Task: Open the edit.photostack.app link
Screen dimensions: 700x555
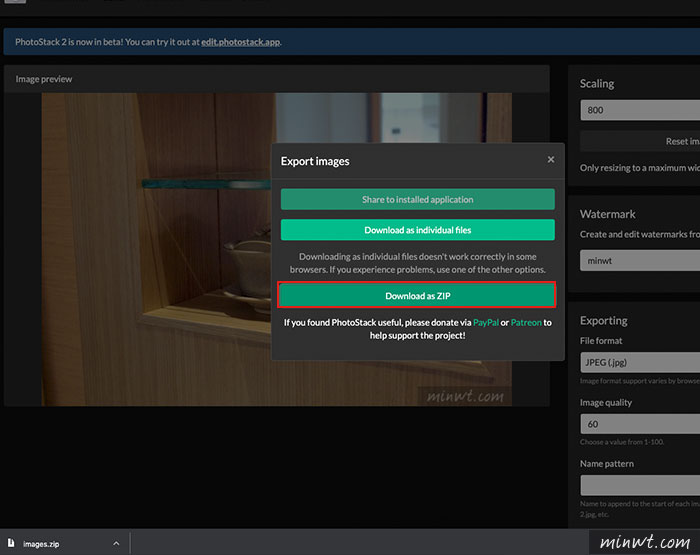Action: tap(240, 42)
